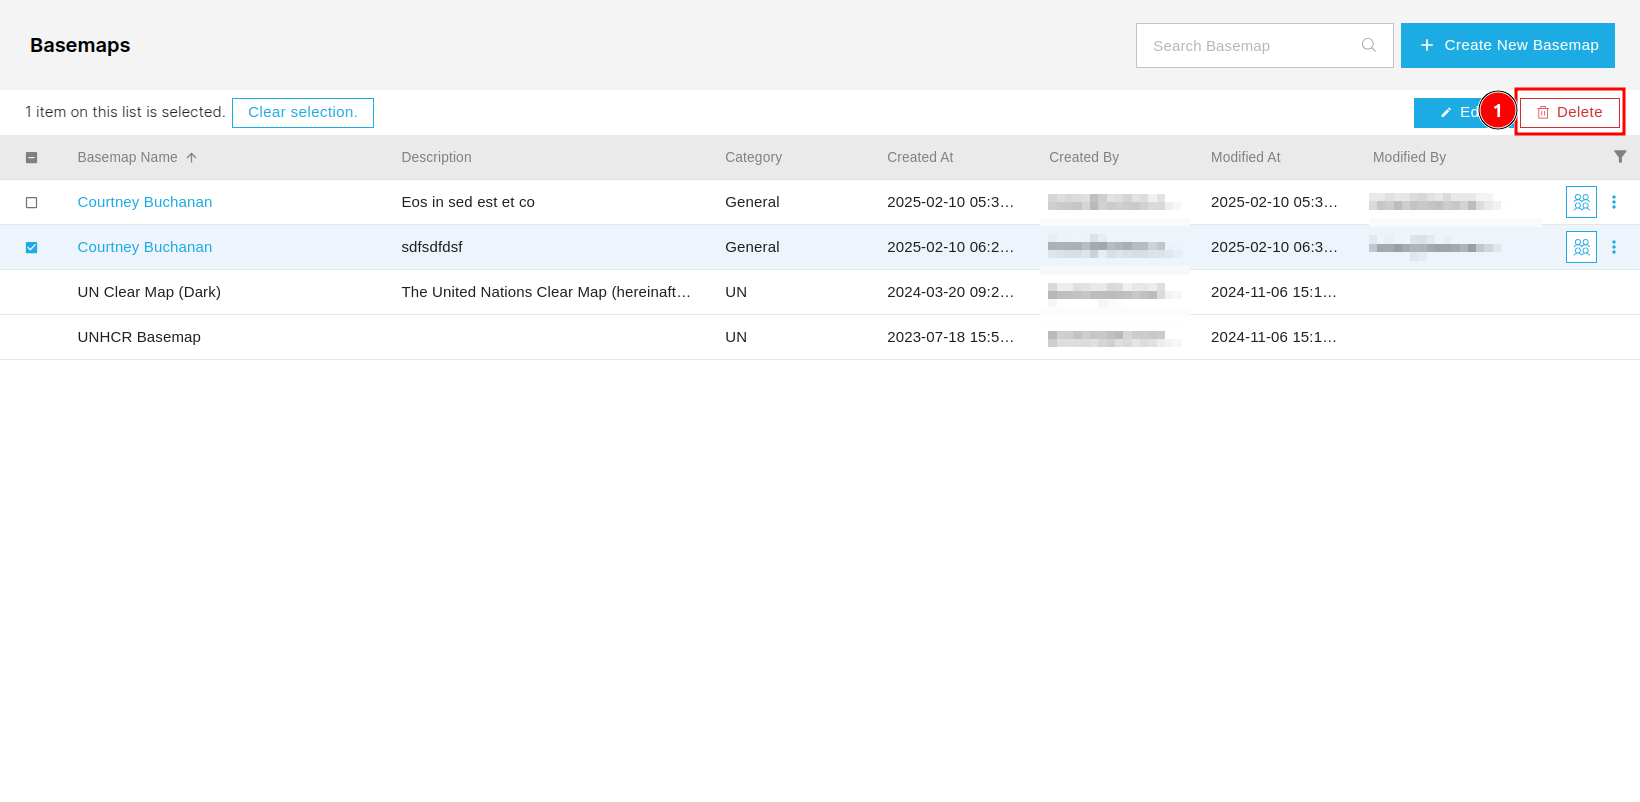Open share users icon for Eos row
Screen dimensions: 1640x802
coord(1581,202)
